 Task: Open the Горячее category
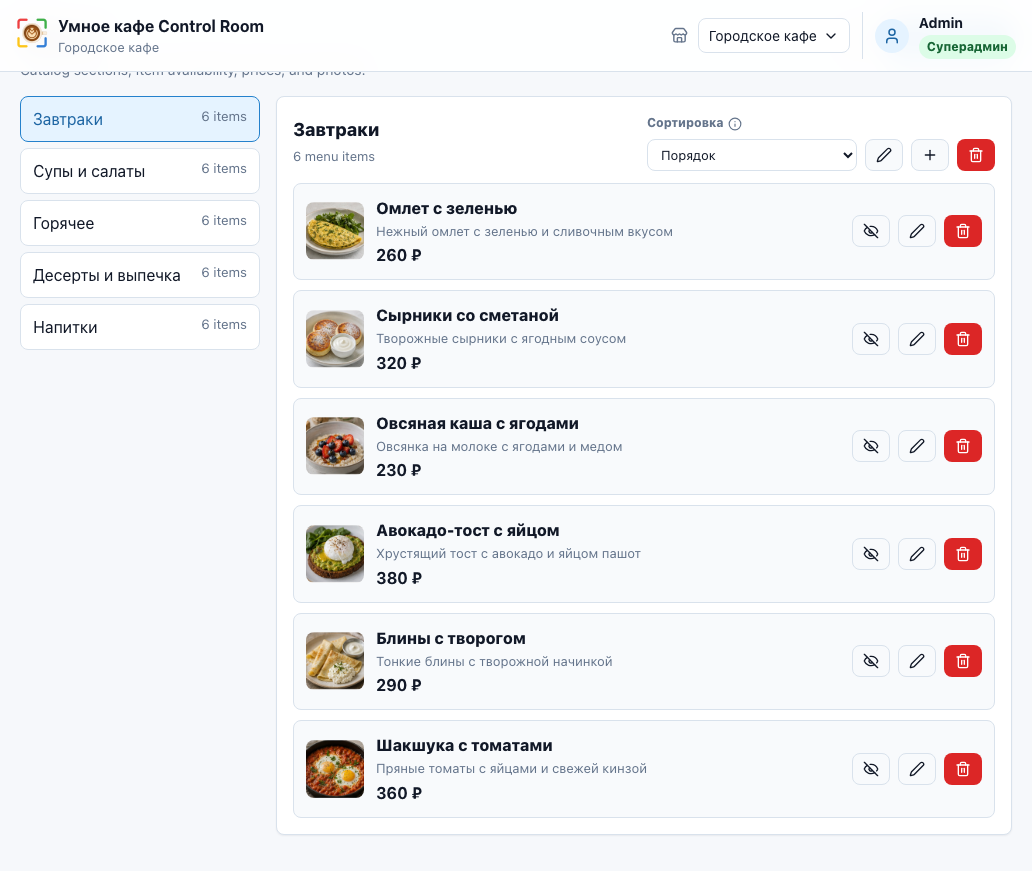point(140,223)
